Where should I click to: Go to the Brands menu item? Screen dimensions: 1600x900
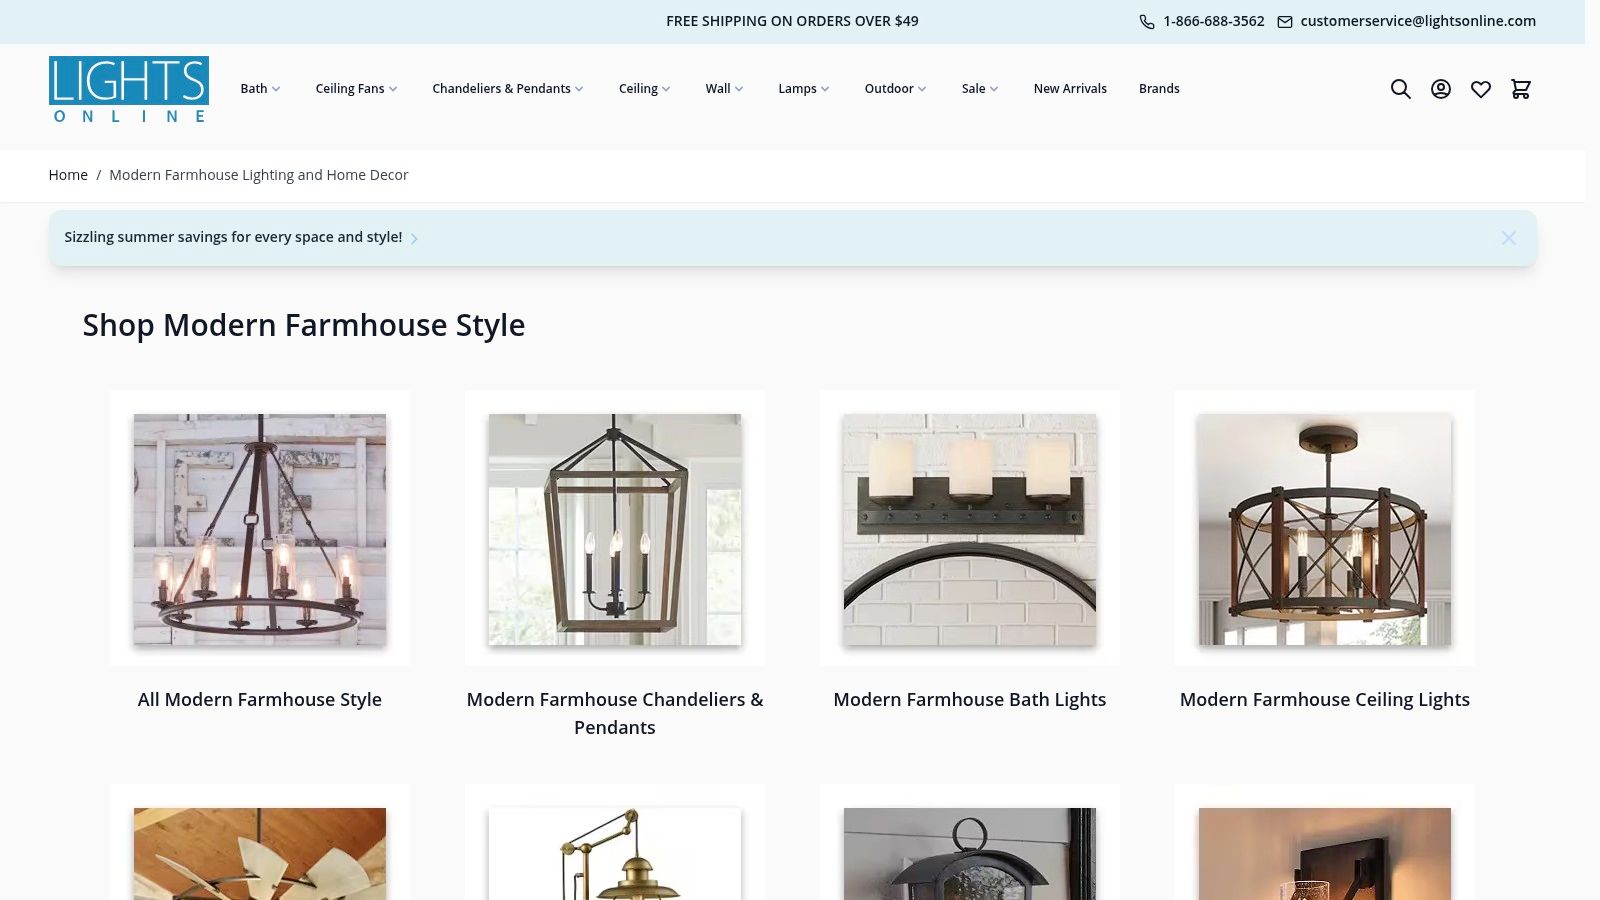(x=1159, y=89)
